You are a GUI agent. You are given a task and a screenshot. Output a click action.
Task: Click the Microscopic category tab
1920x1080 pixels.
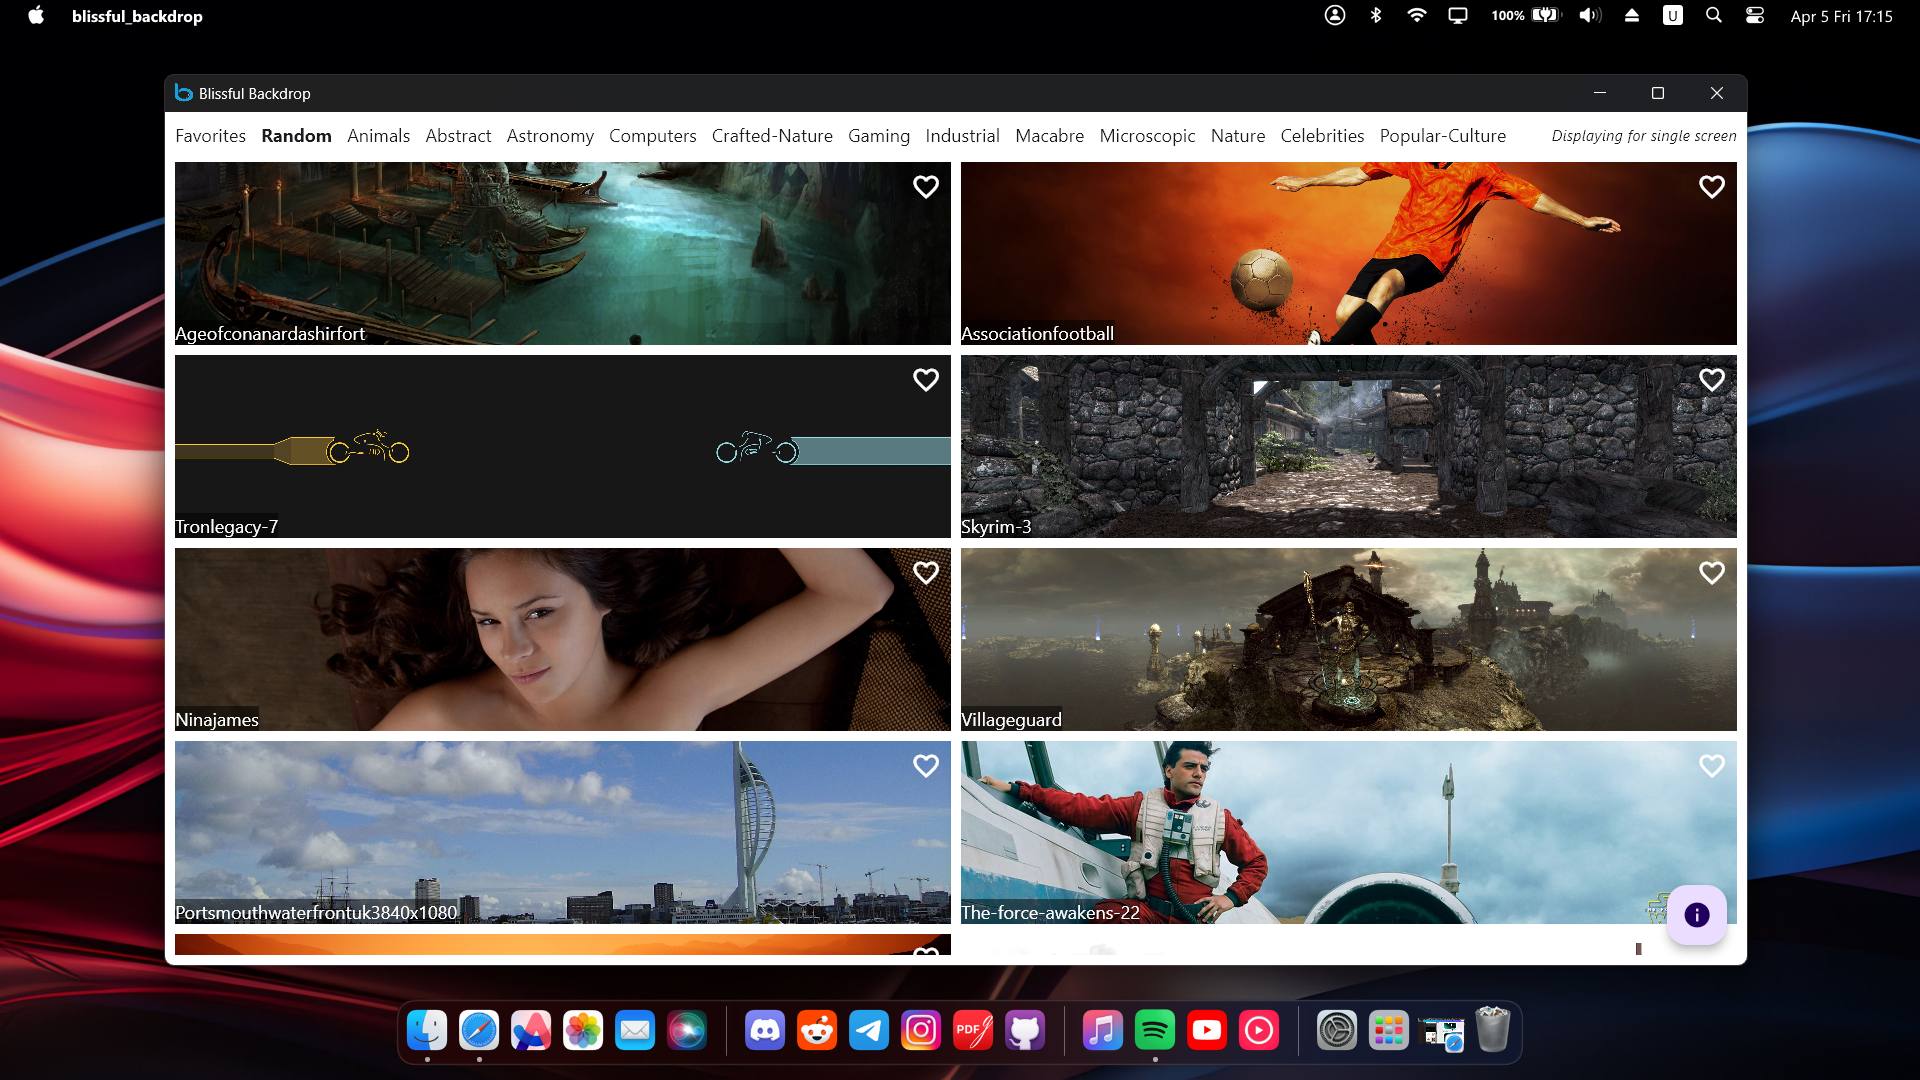(1147, 136)
